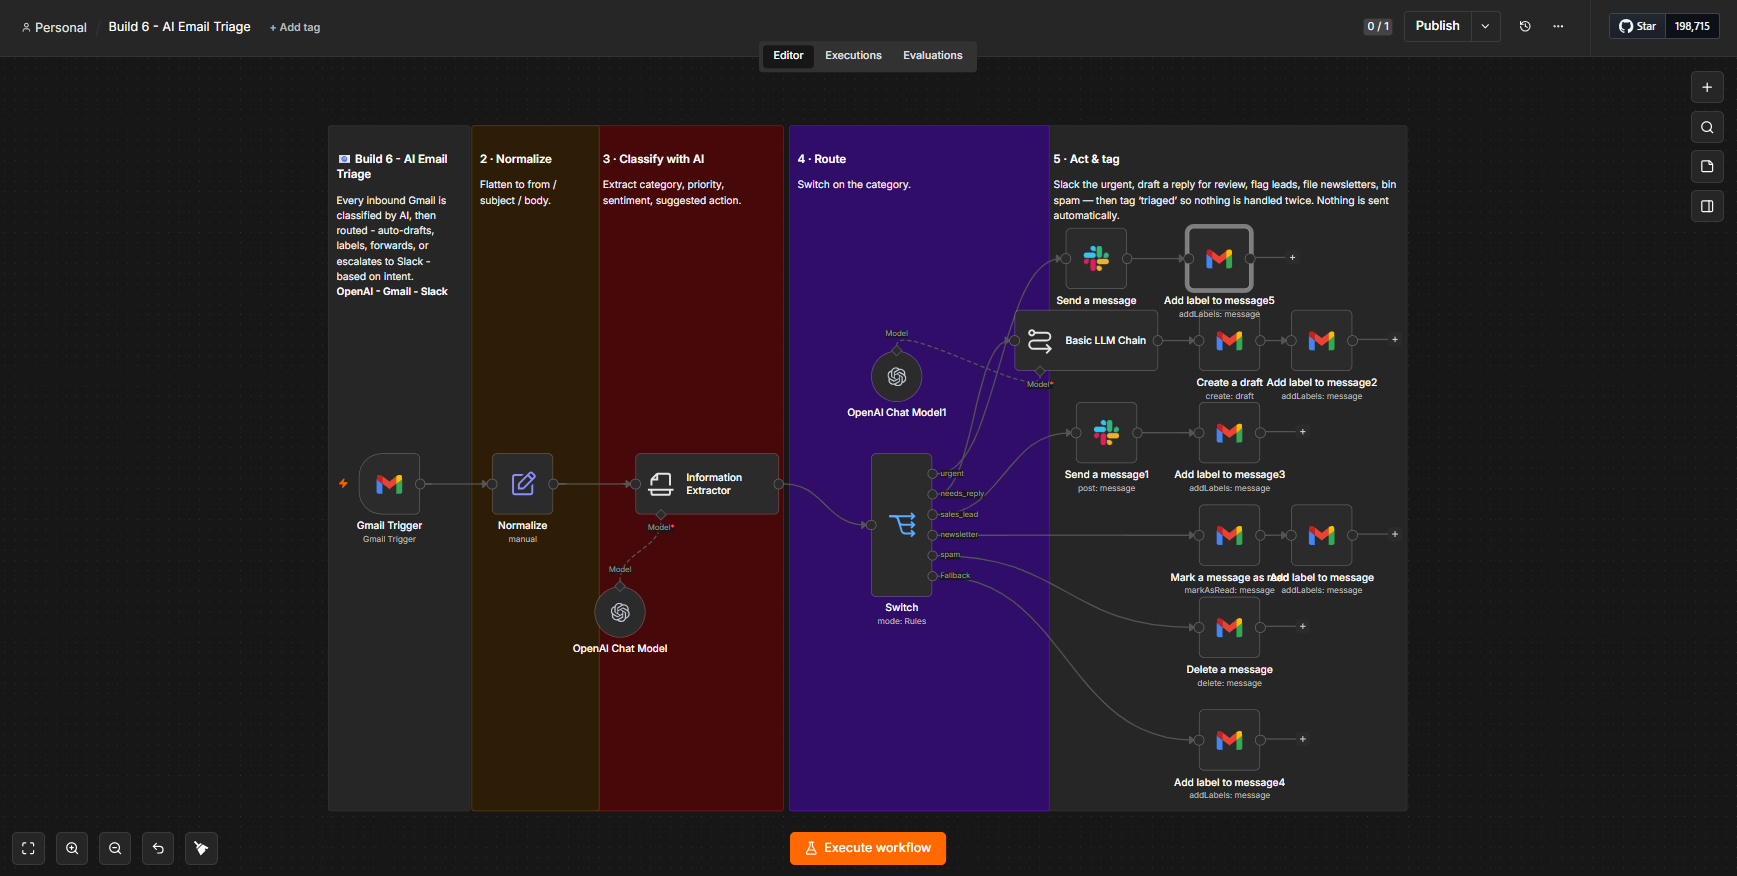Select the Switch node
This screenshot has height=876, width=1737.
902,525
